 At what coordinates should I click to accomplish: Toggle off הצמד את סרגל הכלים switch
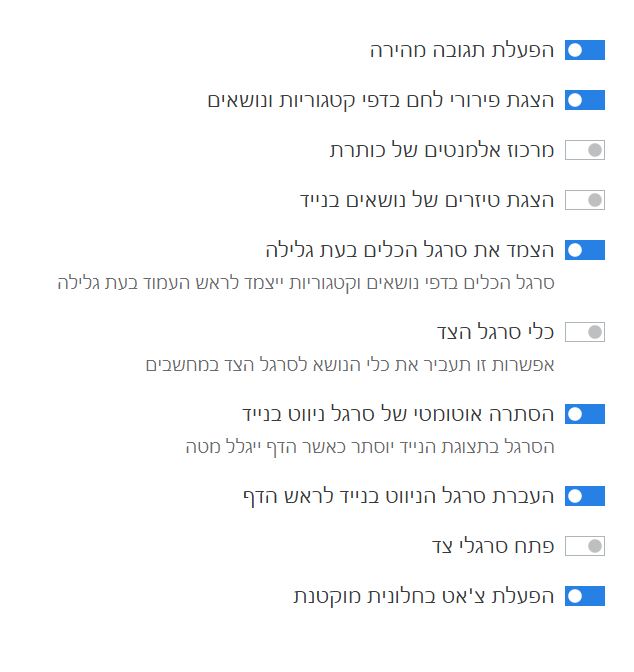tap(585, 250)
